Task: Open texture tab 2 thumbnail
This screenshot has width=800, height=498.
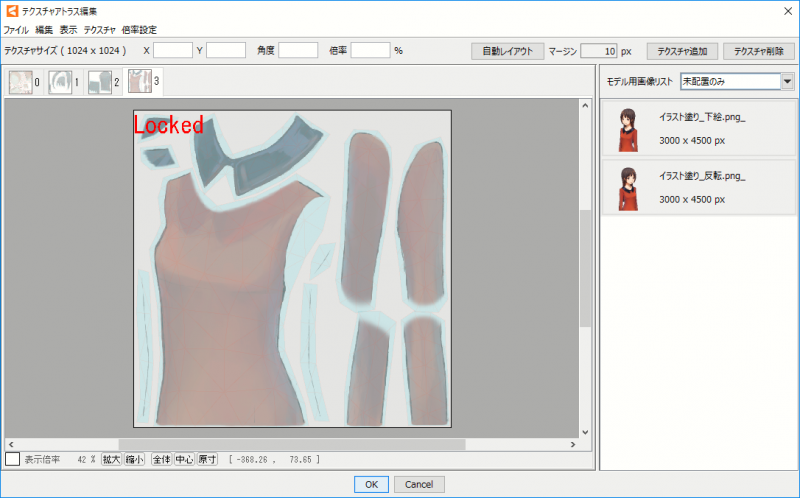Action: [104, 82]
